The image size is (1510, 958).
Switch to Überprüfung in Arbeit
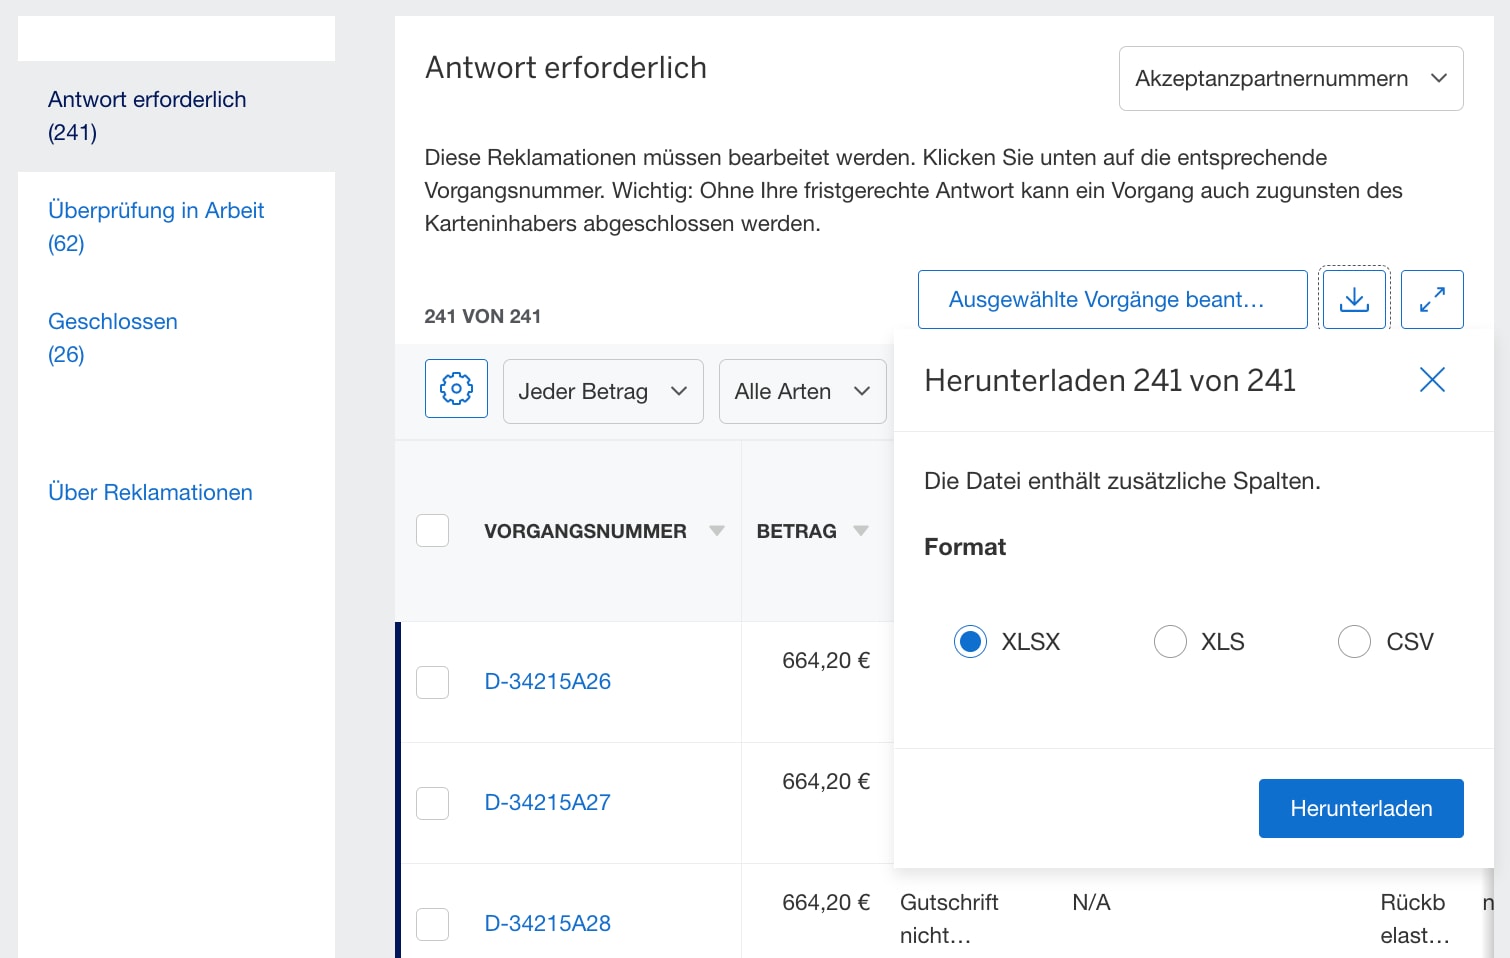tap(156, 210)
